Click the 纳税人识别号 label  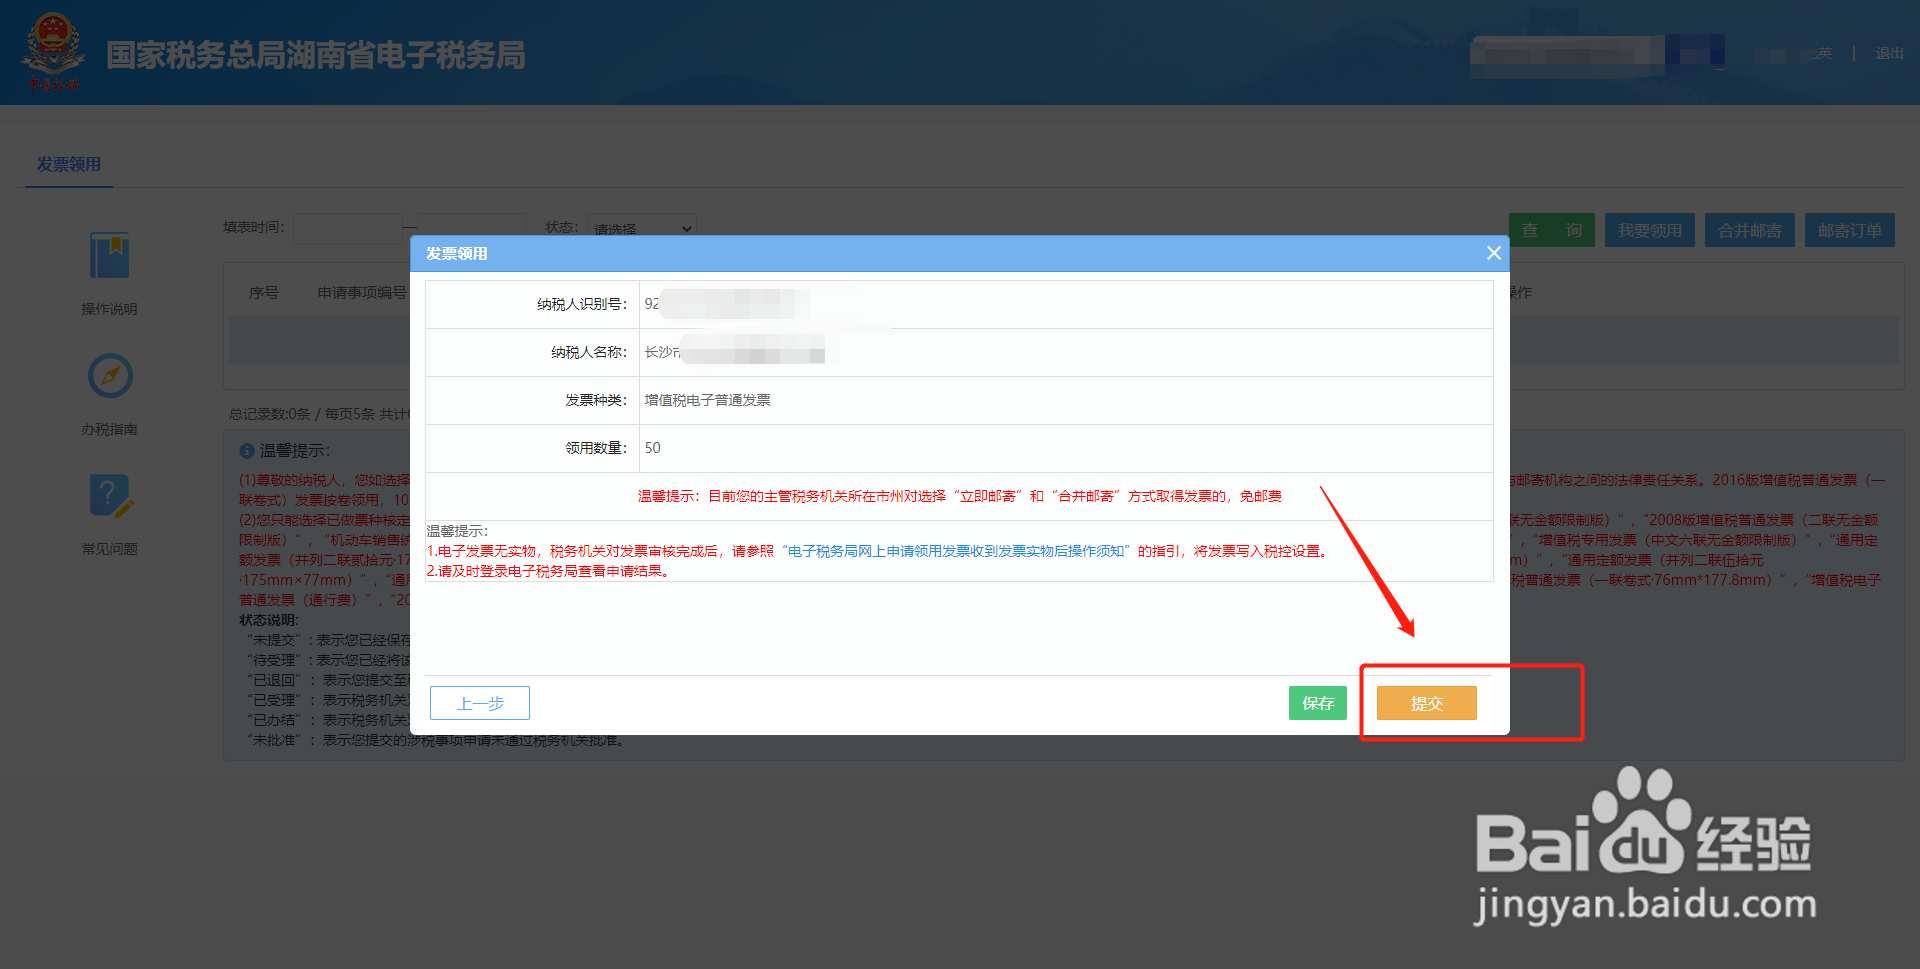[582, 304]
